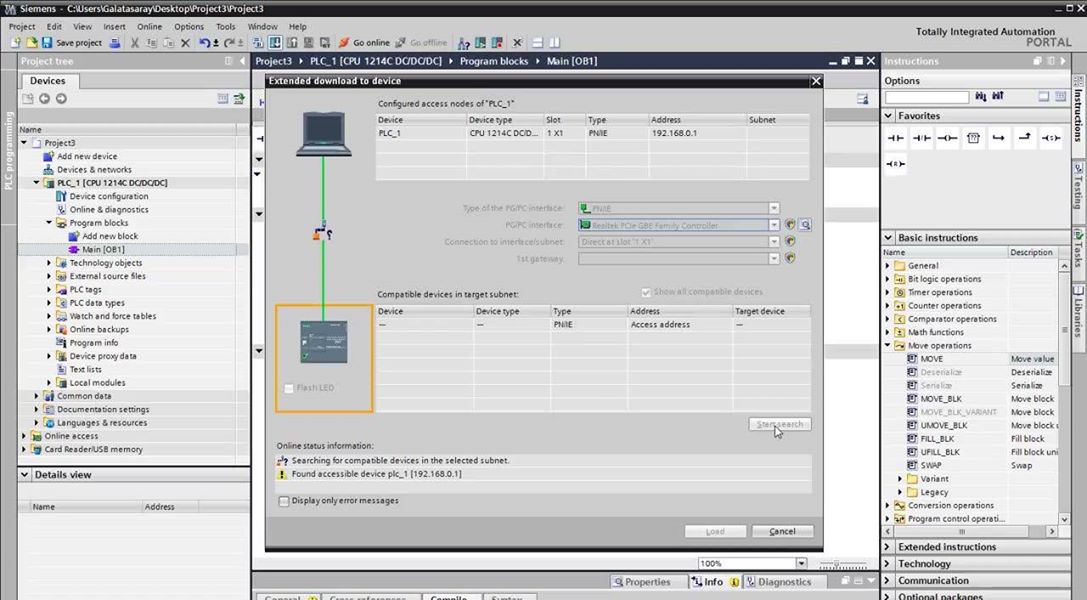Click the Go online button
The image size is (1087, 600).
[364, 43]
